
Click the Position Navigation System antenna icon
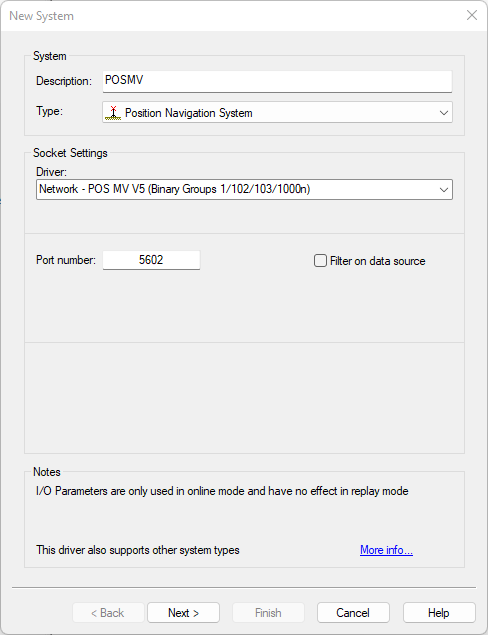(x=113, y=113)
